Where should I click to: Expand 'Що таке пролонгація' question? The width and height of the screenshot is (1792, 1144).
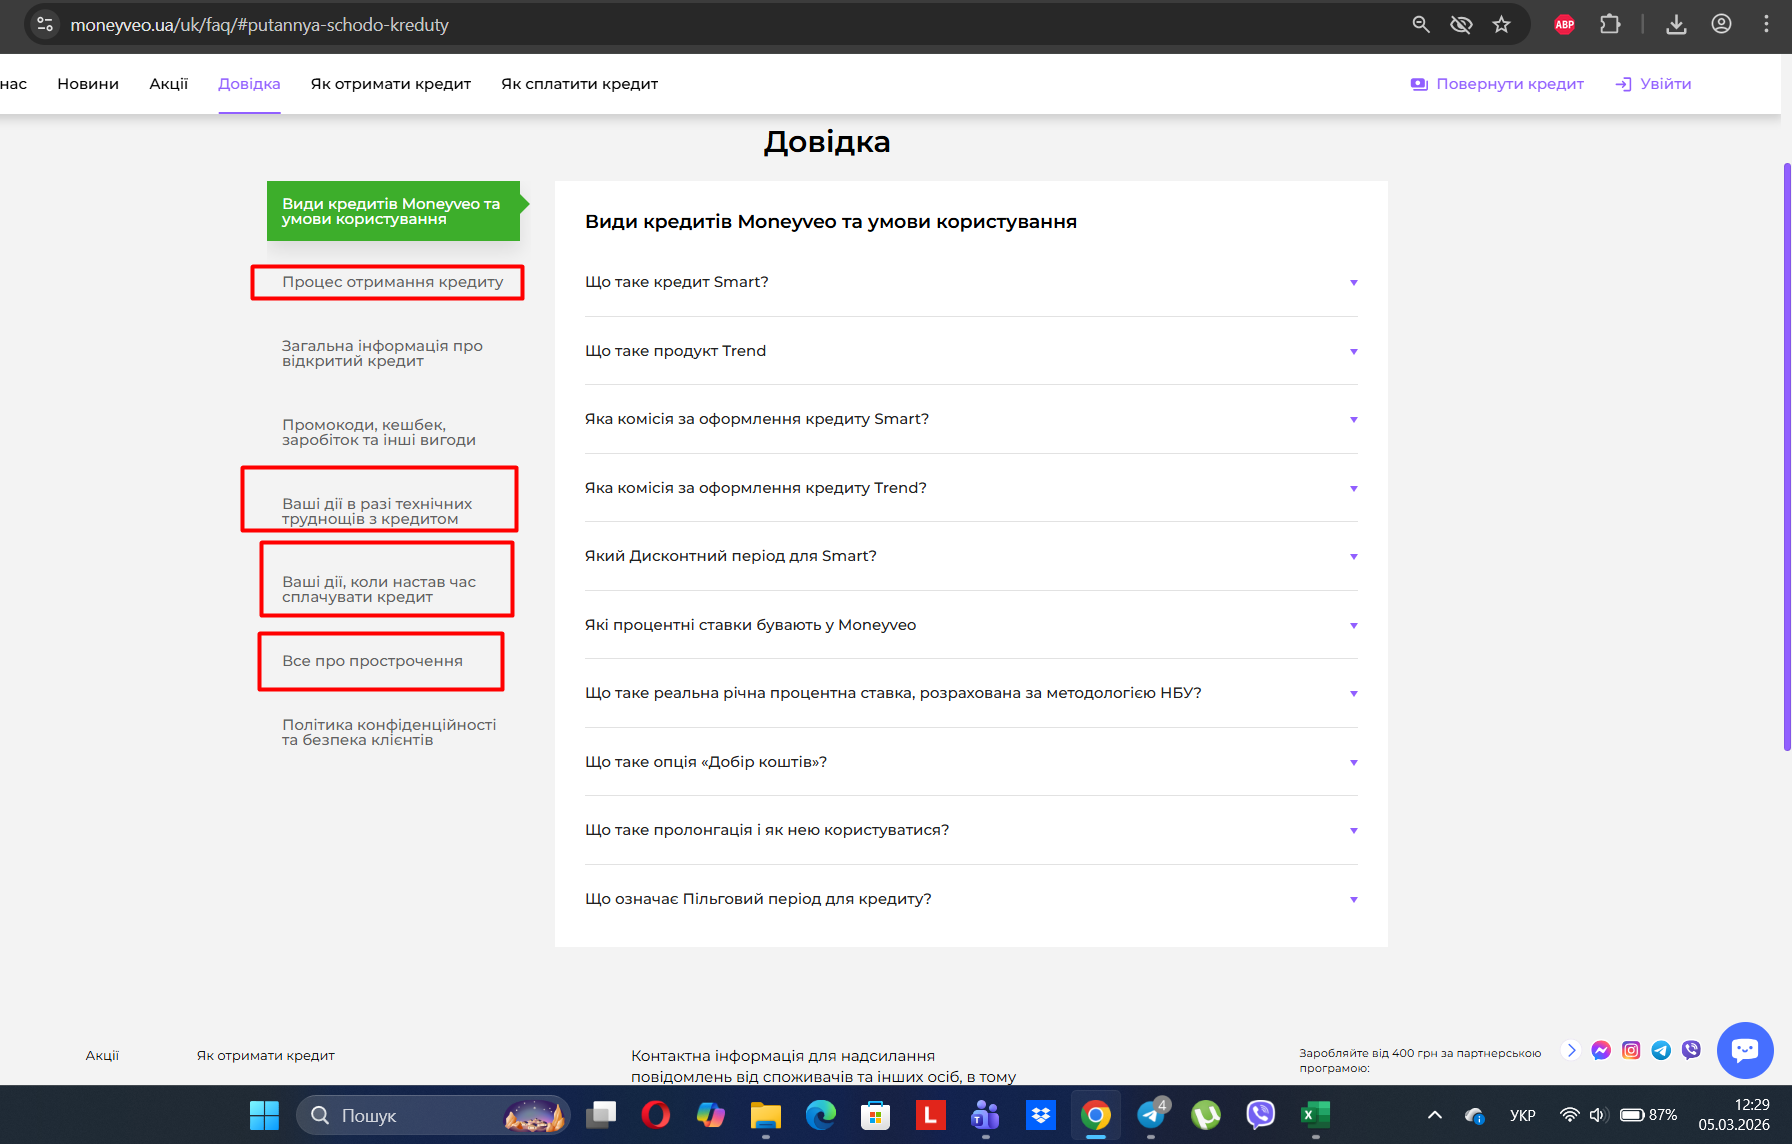[971, 831]
